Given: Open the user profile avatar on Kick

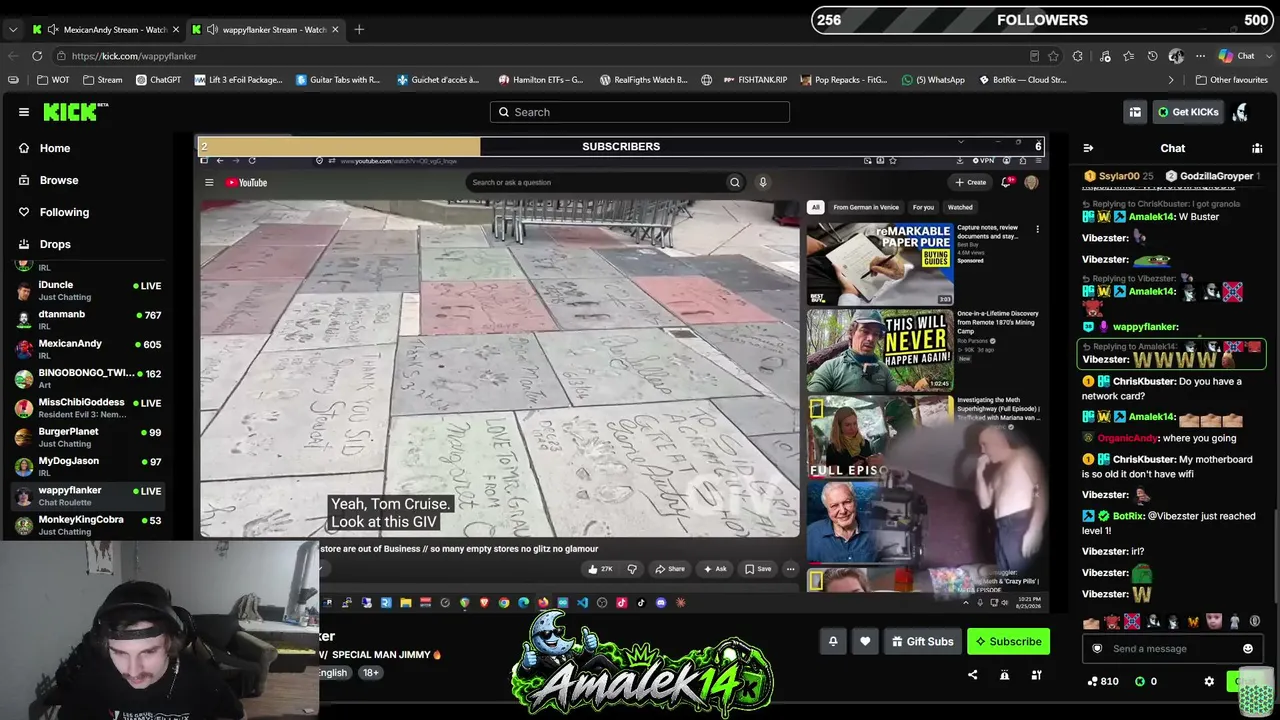Looking at the screenshot, I should pos(1241,112).
